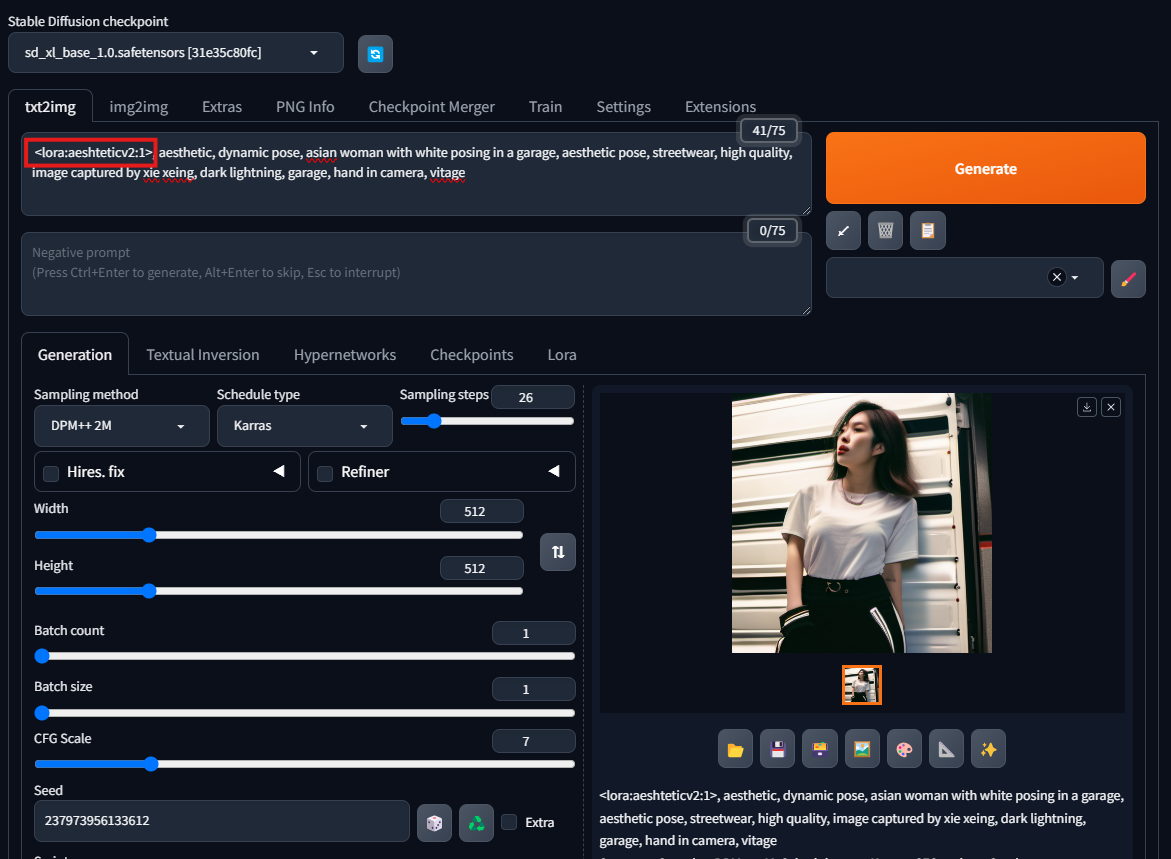1171x859 pixels.
Task: Switch to Textual Inversion tab
Action: coord(203,355)
